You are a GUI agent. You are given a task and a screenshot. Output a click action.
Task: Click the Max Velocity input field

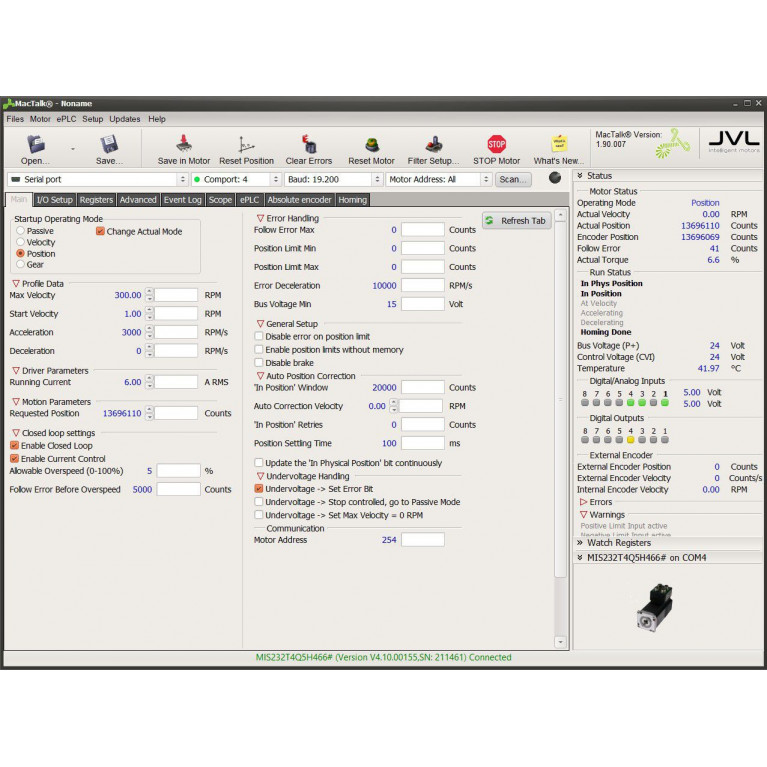point(176,295)
